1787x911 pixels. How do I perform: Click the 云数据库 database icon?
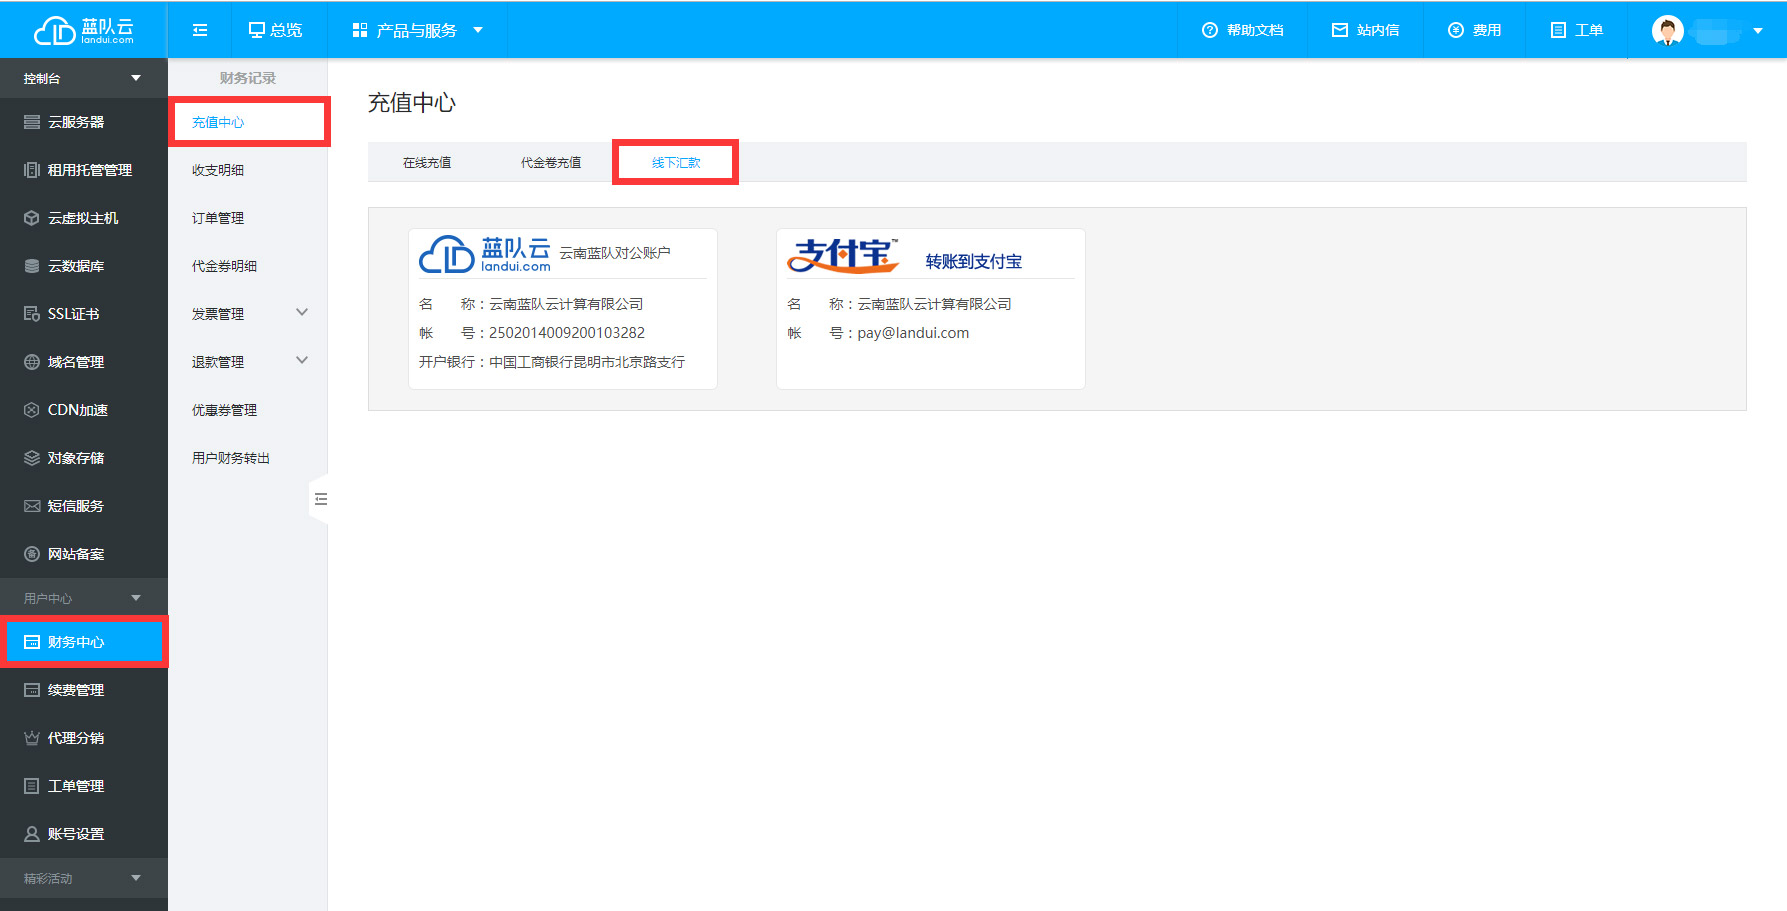(x=32, y=266)
